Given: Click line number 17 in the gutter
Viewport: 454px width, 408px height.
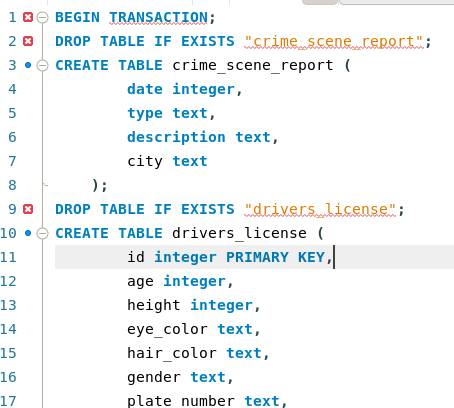Looking at the screenshot, I should click(x=8, y=401).
